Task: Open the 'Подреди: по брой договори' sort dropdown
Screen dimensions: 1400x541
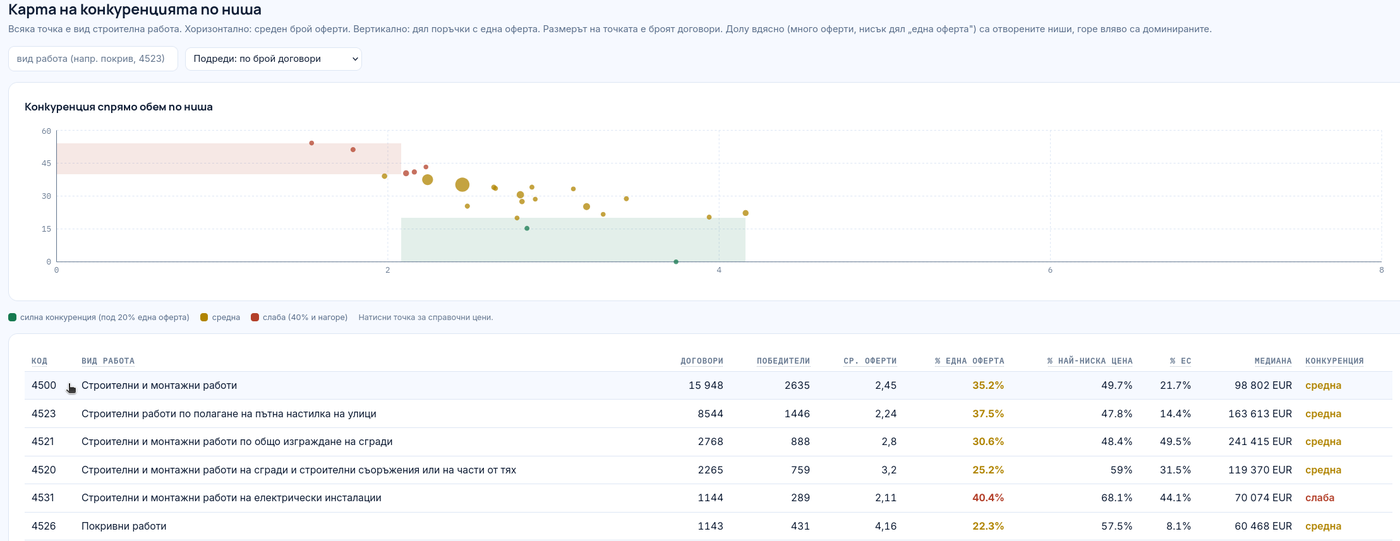Action: click(x=273, y=59)
